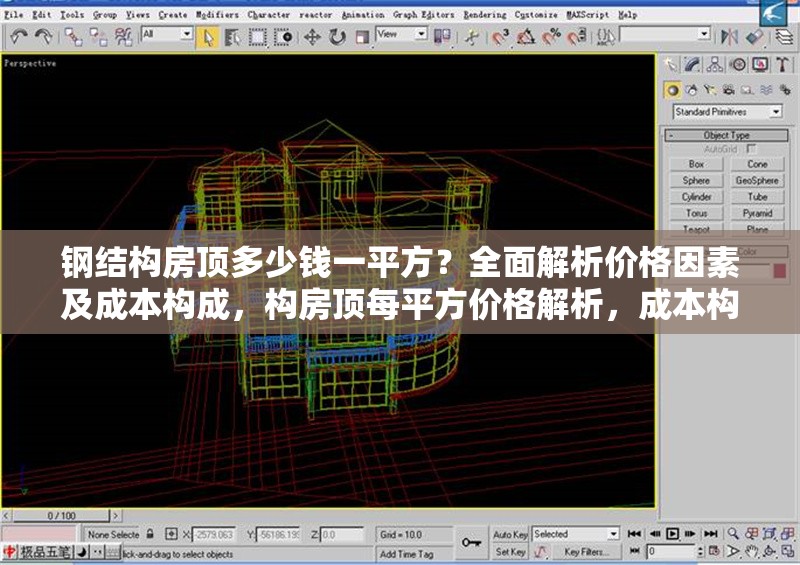Click the 0 / 100 time slider

tap(62, 516)
